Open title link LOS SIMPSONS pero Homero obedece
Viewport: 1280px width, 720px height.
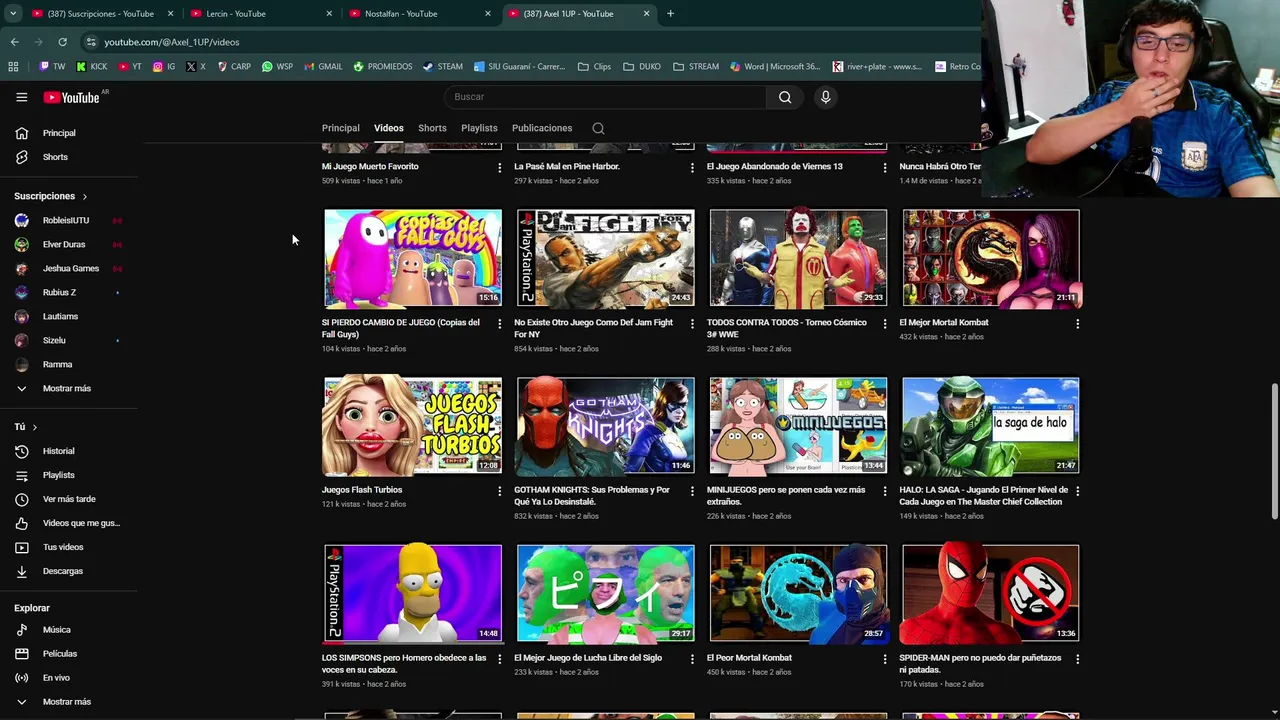click(404, 664)
